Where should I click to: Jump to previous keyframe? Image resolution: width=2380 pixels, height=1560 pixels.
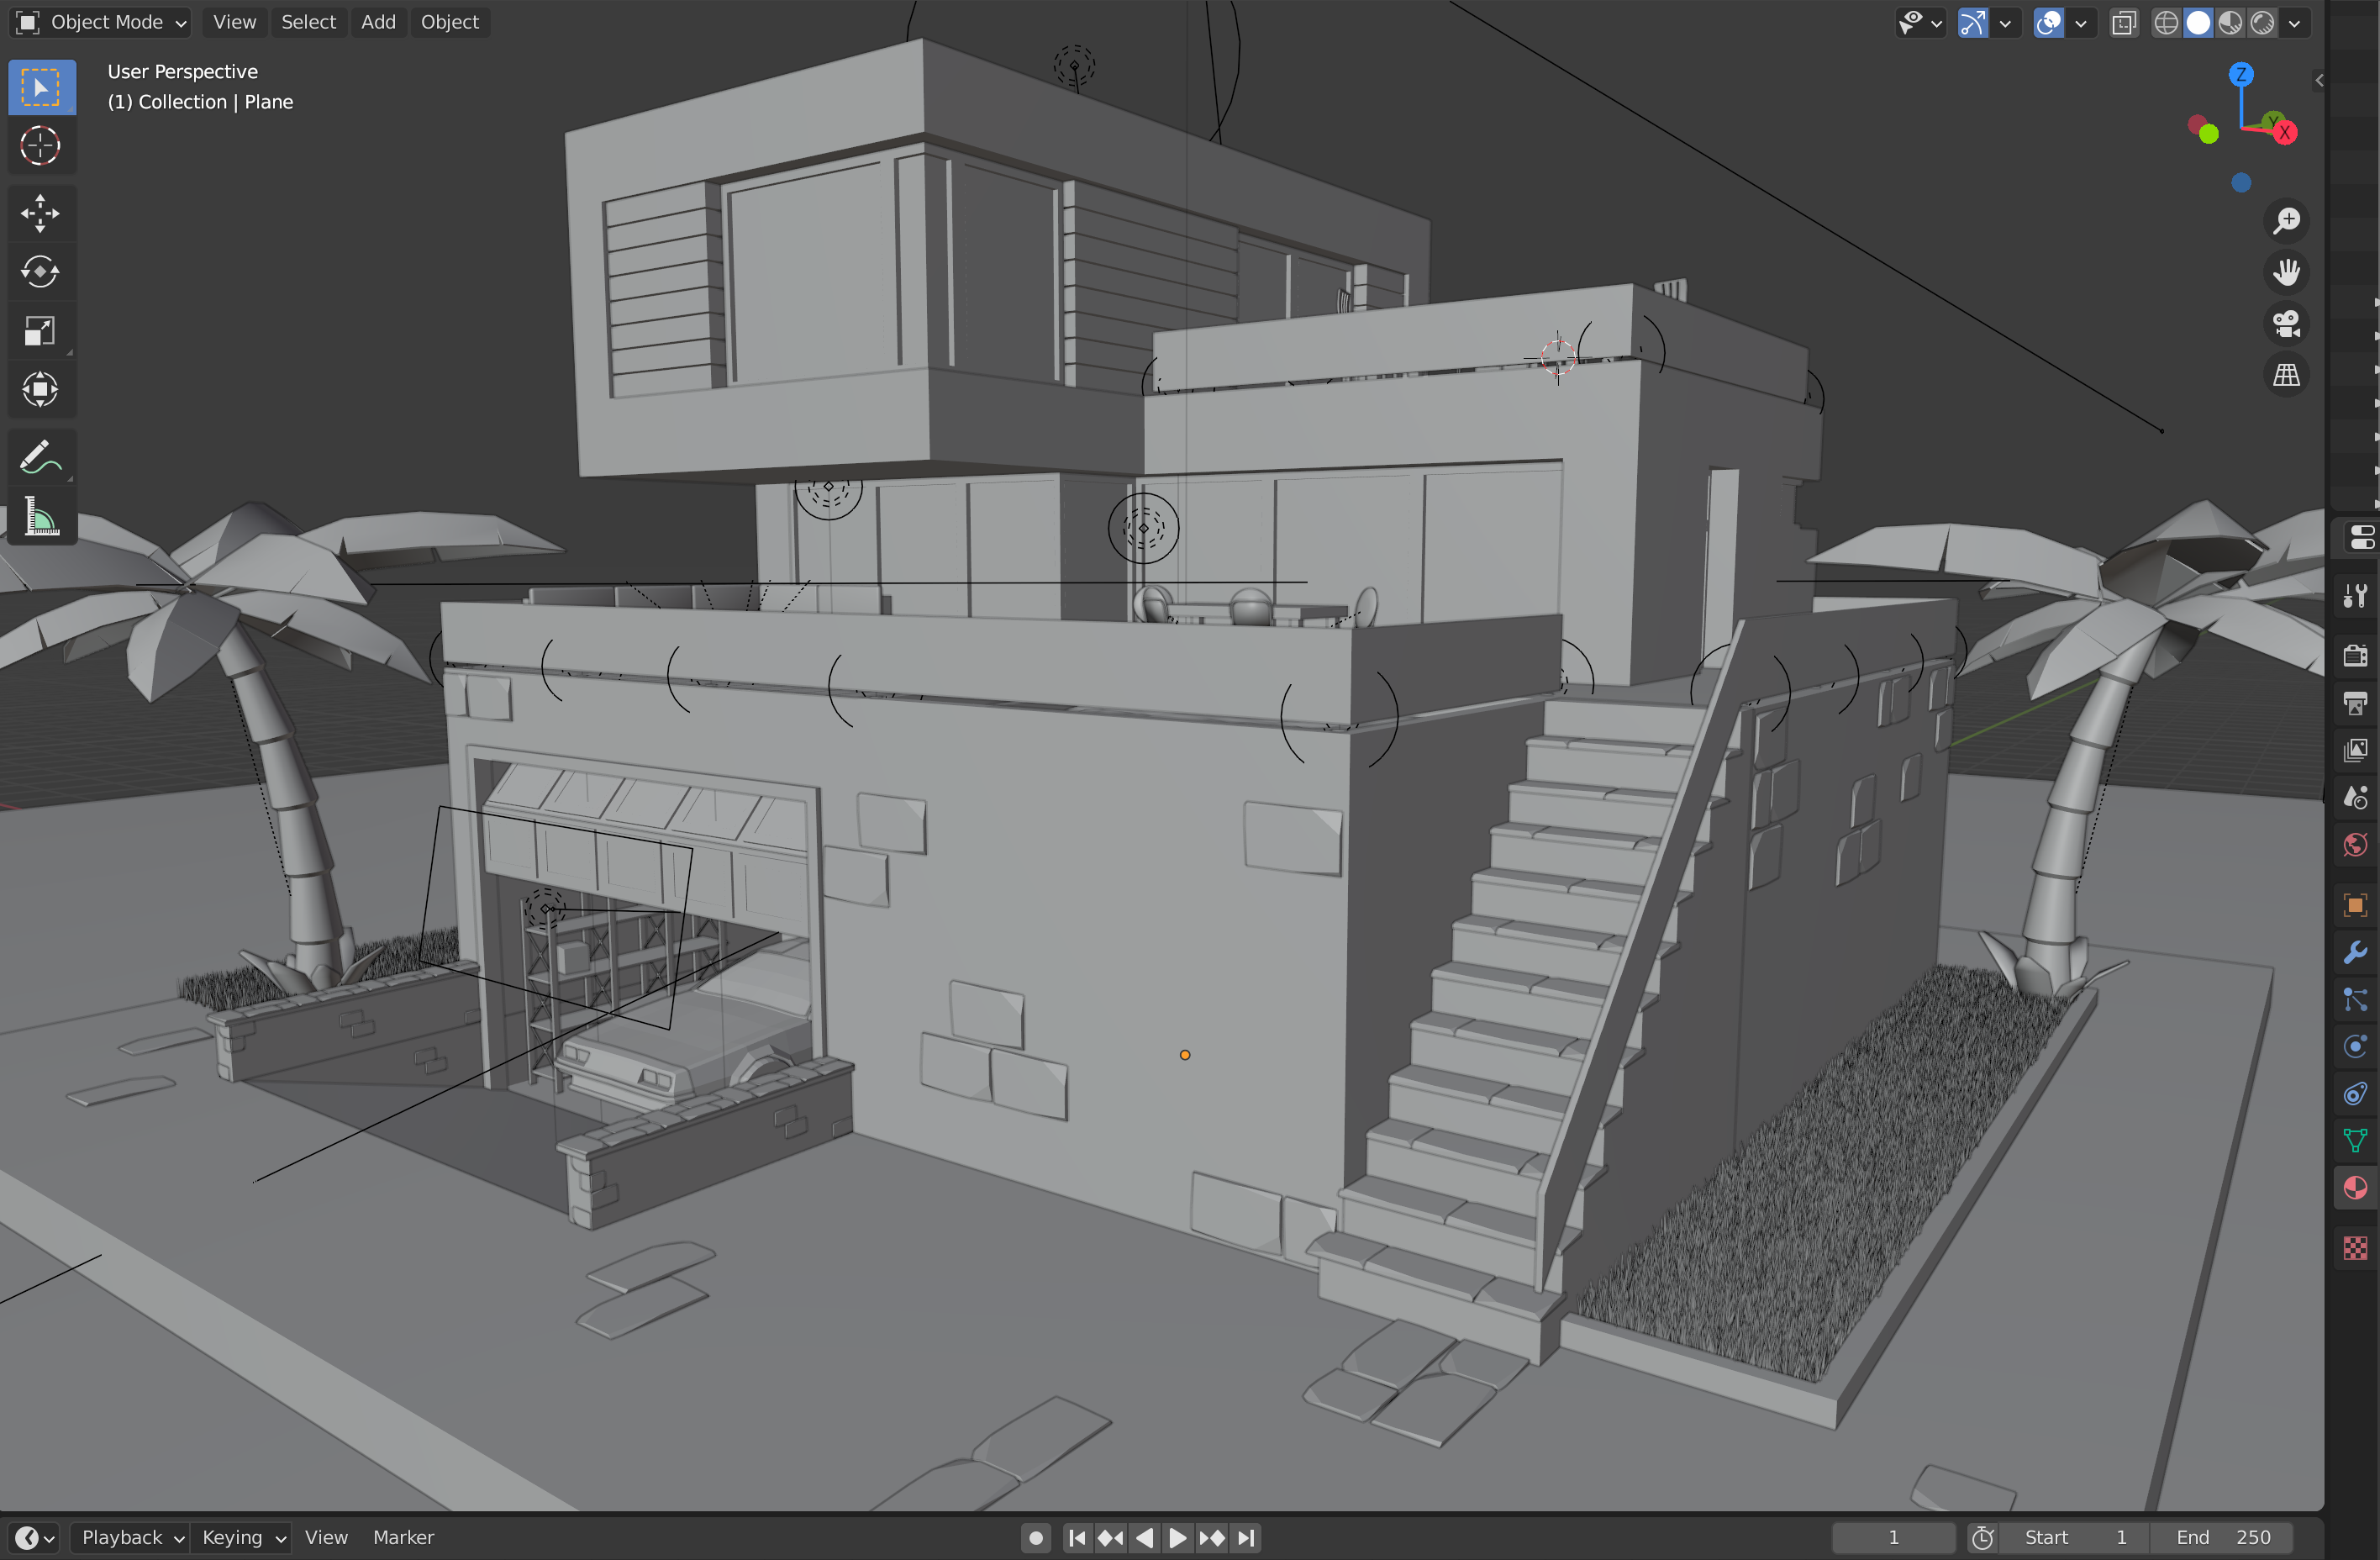(x=1110, y=1537)
